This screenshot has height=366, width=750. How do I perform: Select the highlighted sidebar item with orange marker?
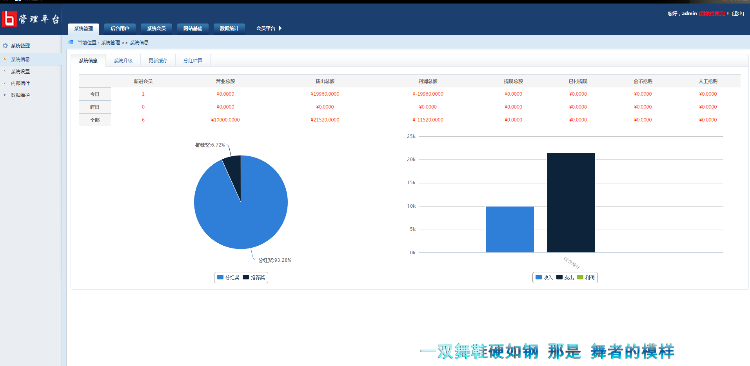pos(31,59)
